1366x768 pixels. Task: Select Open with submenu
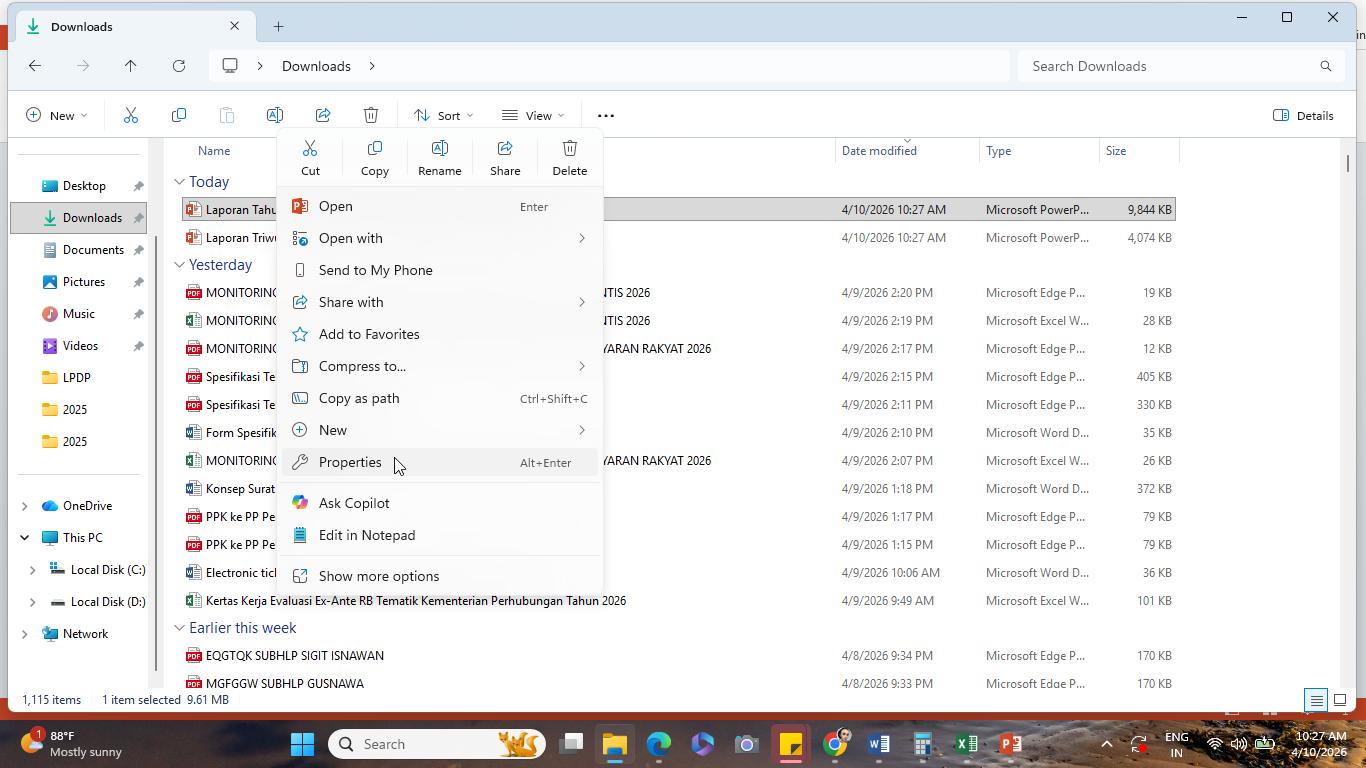(440, 238)
